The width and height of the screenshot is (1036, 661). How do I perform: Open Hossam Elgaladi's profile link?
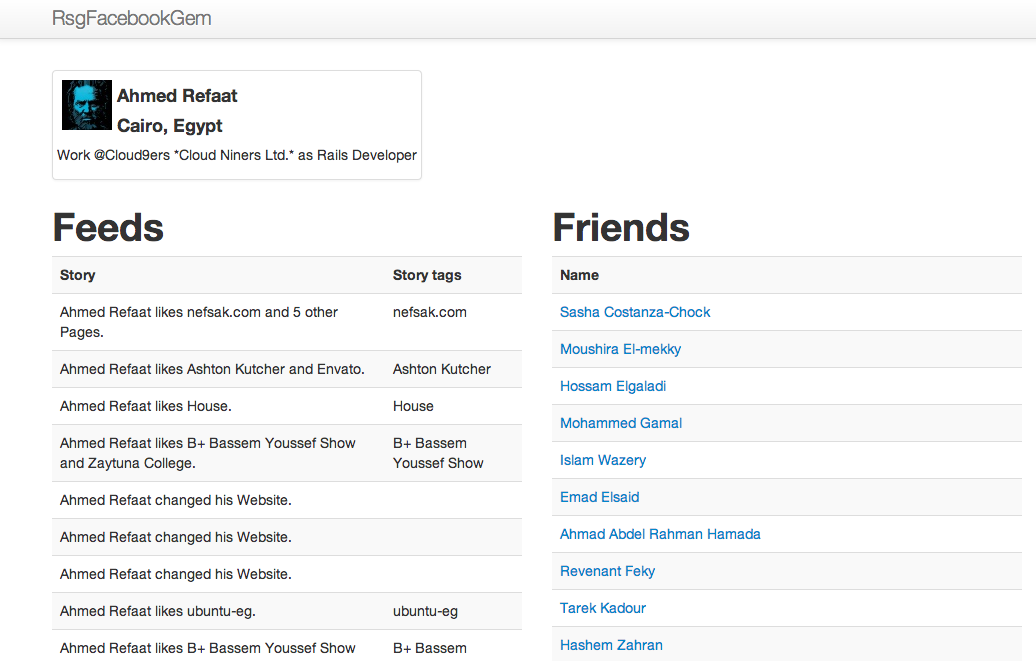[613, 386]
